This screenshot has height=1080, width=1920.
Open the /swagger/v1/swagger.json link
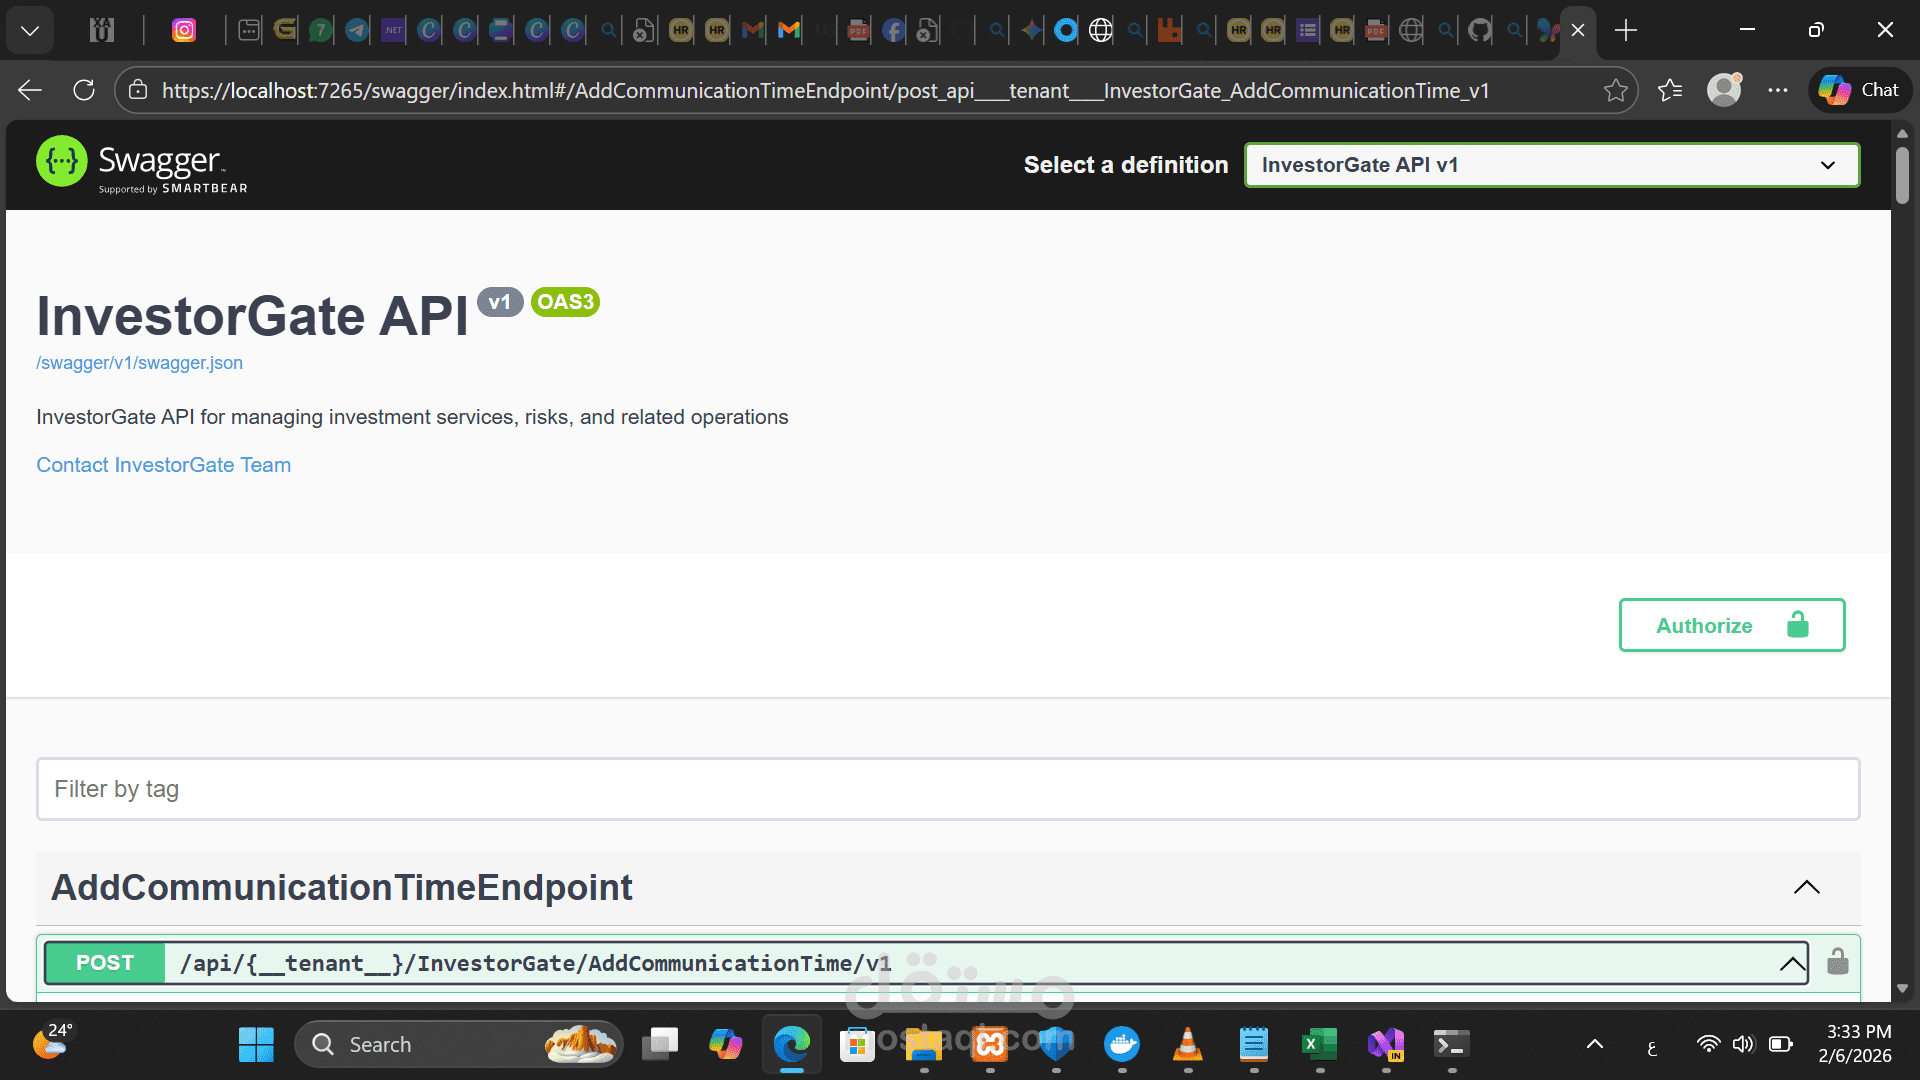tap(139, 363)
